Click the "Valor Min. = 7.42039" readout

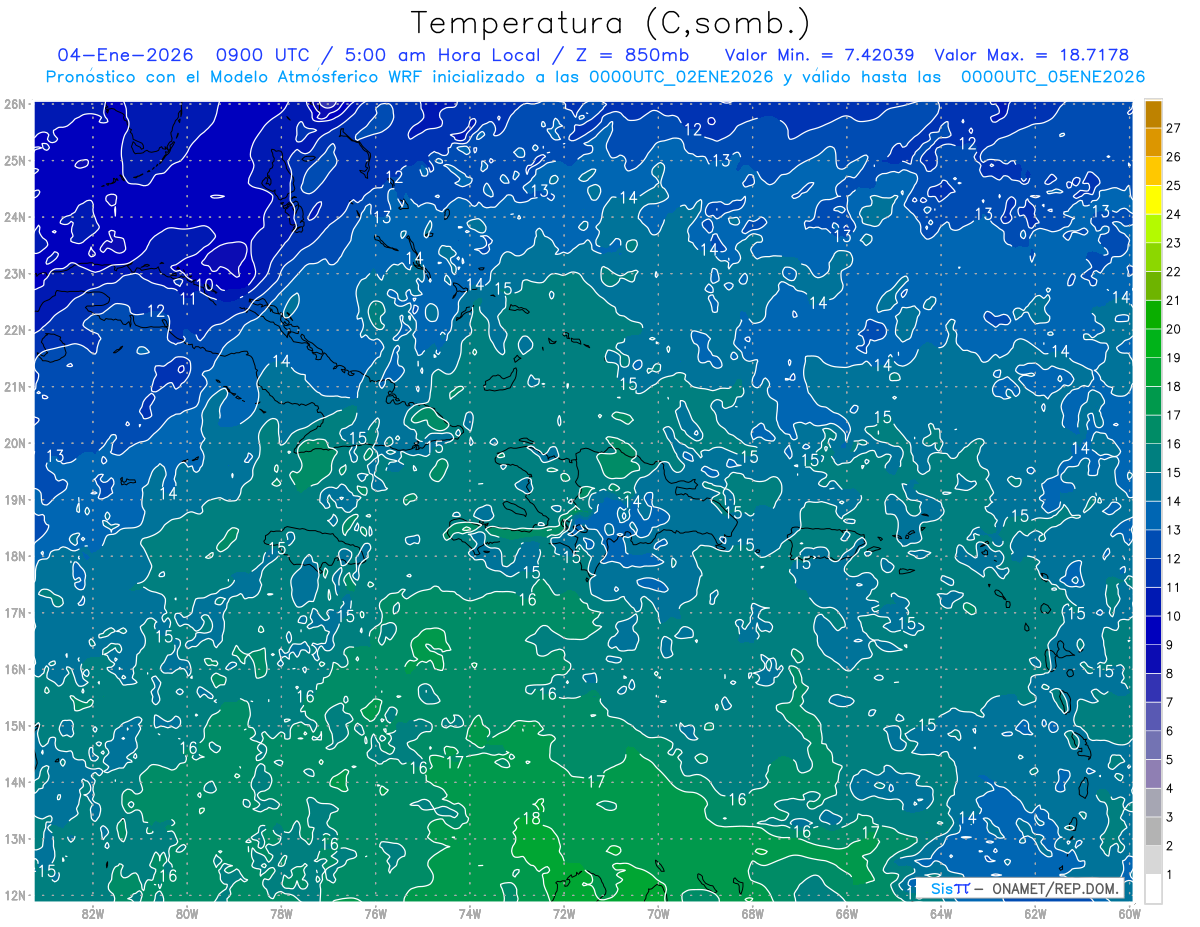click(x=820, y=55)
